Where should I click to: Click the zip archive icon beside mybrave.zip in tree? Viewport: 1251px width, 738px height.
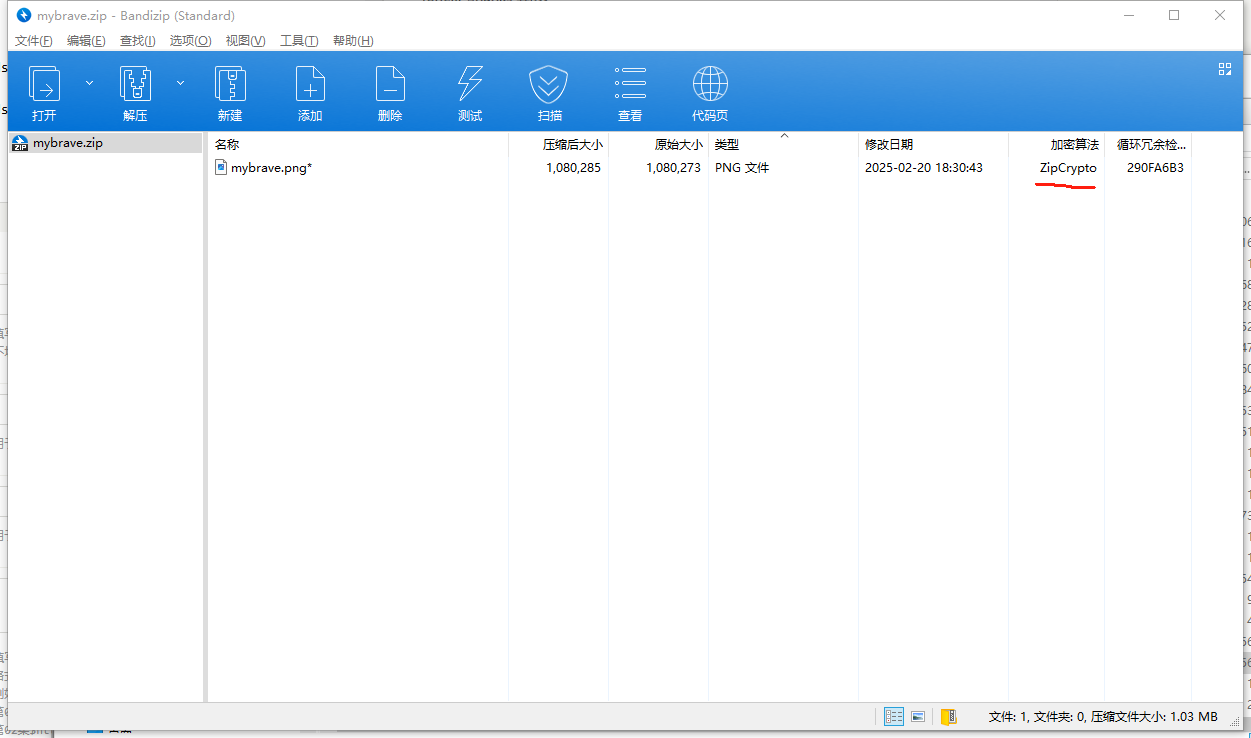pyautogui.click(x=20, y=143)
